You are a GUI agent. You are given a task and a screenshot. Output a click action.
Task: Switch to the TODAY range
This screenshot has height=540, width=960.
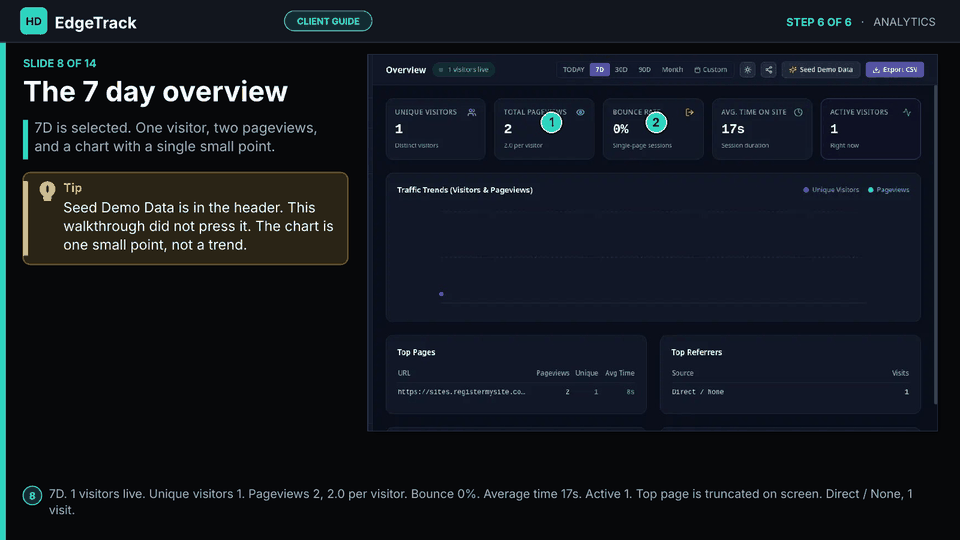click(573, 70)
